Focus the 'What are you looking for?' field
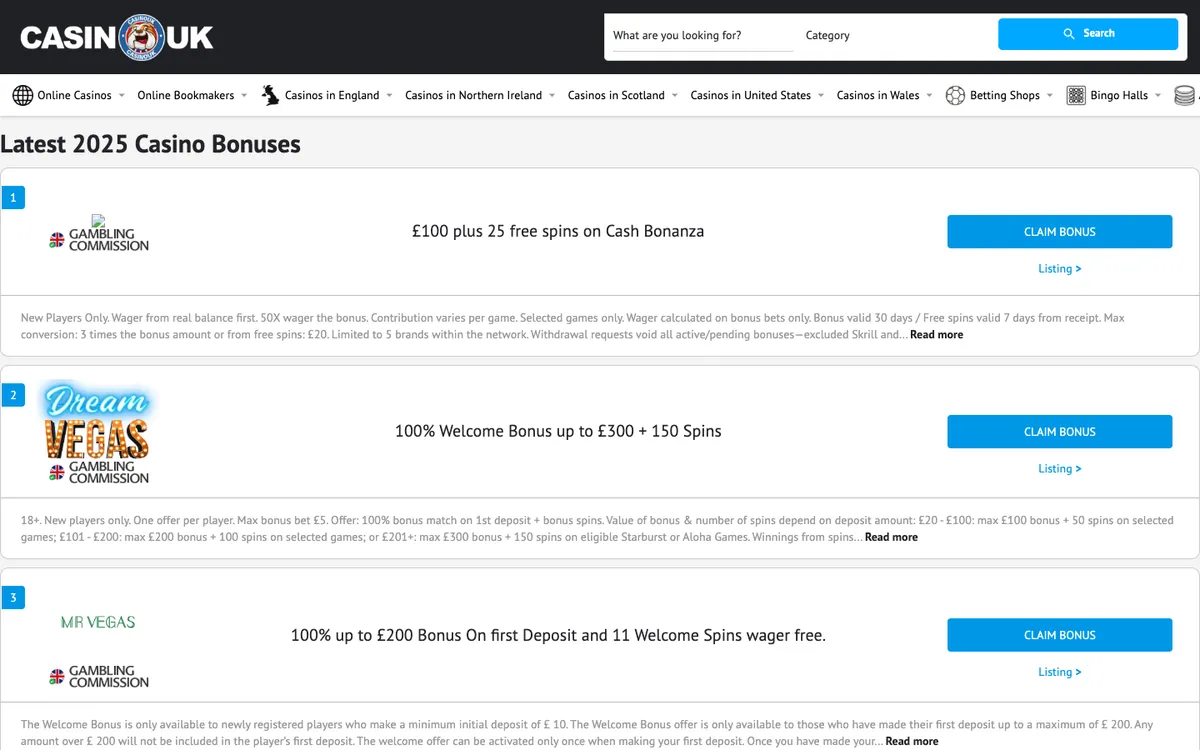1200x750 pixels. [x=703, y=35]
